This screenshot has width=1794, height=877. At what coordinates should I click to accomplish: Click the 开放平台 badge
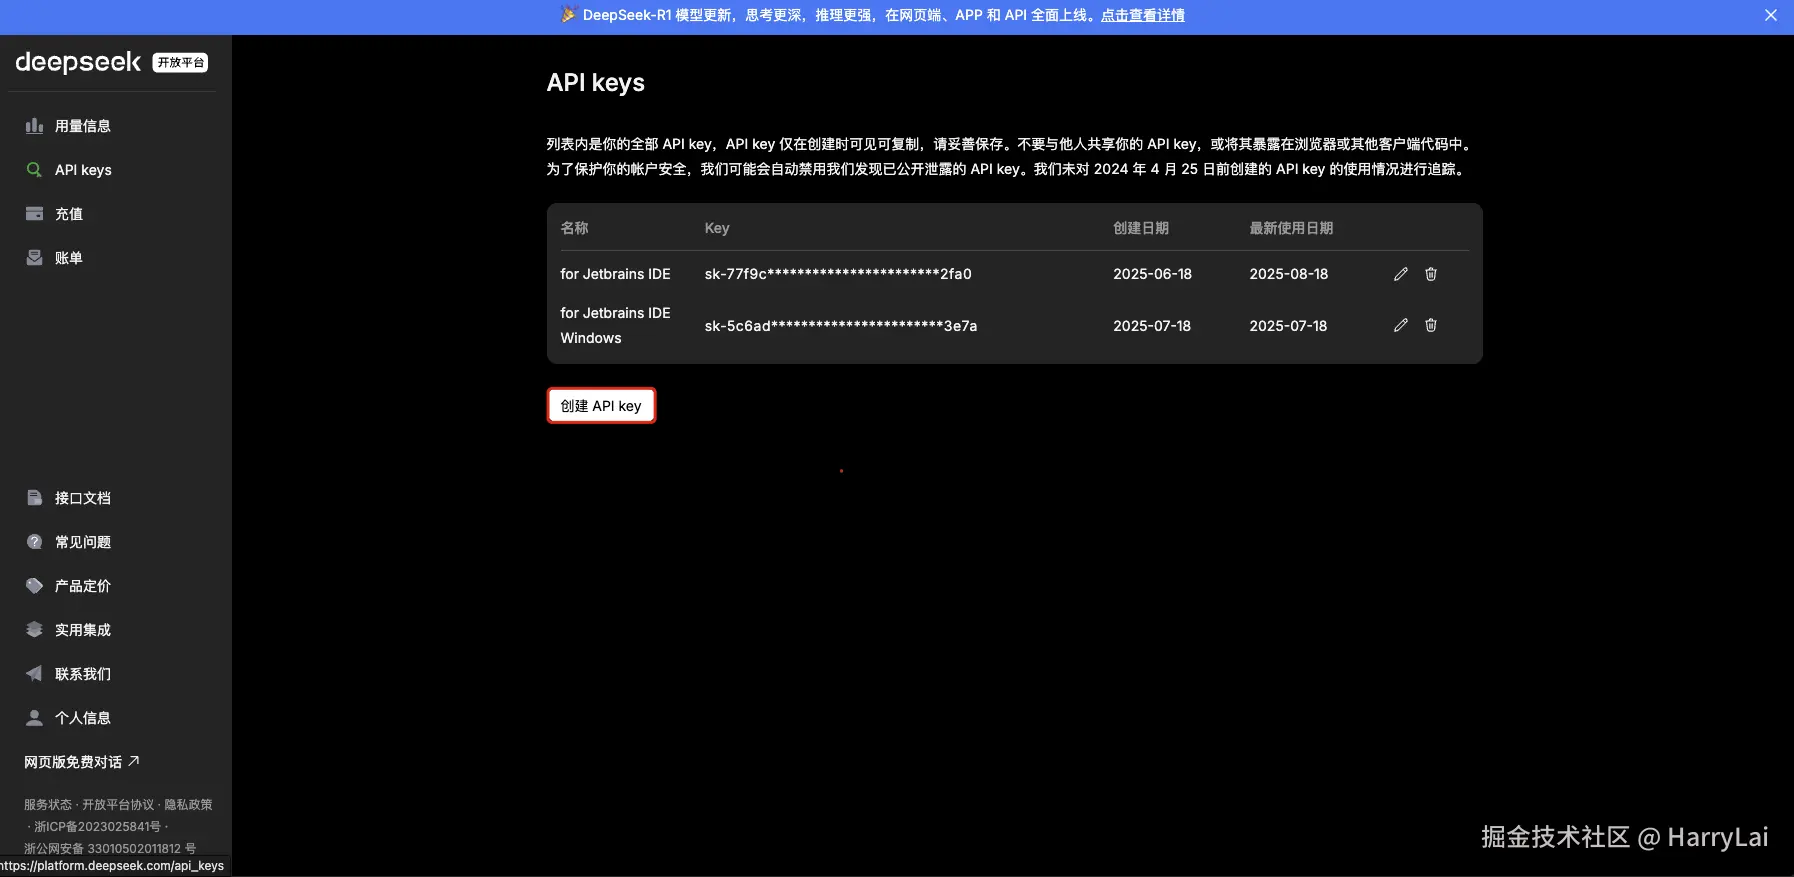point(180,62)
